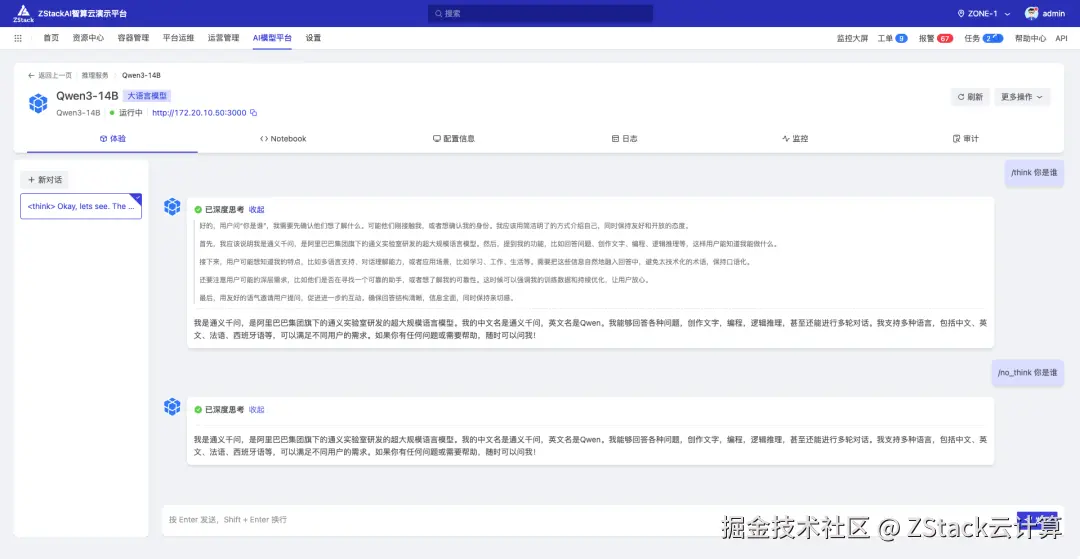The height and width of the screenshot is (559, 1080).
Task: Switch to the 审计 tab
Action: tap(966, 138)
